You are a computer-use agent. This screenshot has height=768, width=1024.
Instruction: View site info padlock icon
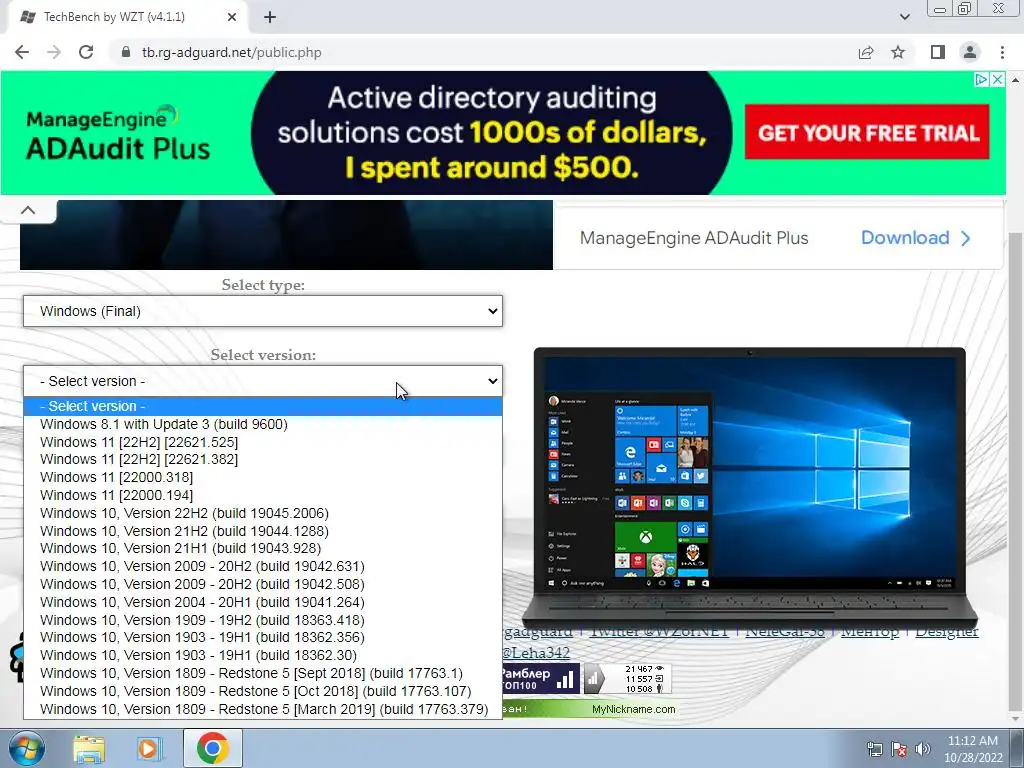pyautogui.click(x=126, y=52)
